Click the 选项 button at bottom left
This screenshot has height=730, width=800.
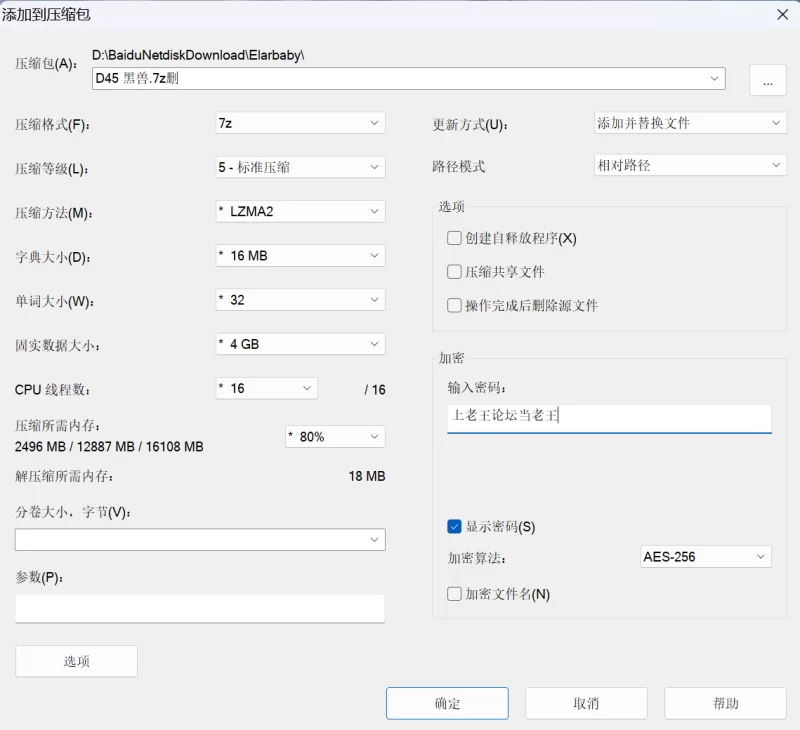point(77,661)
